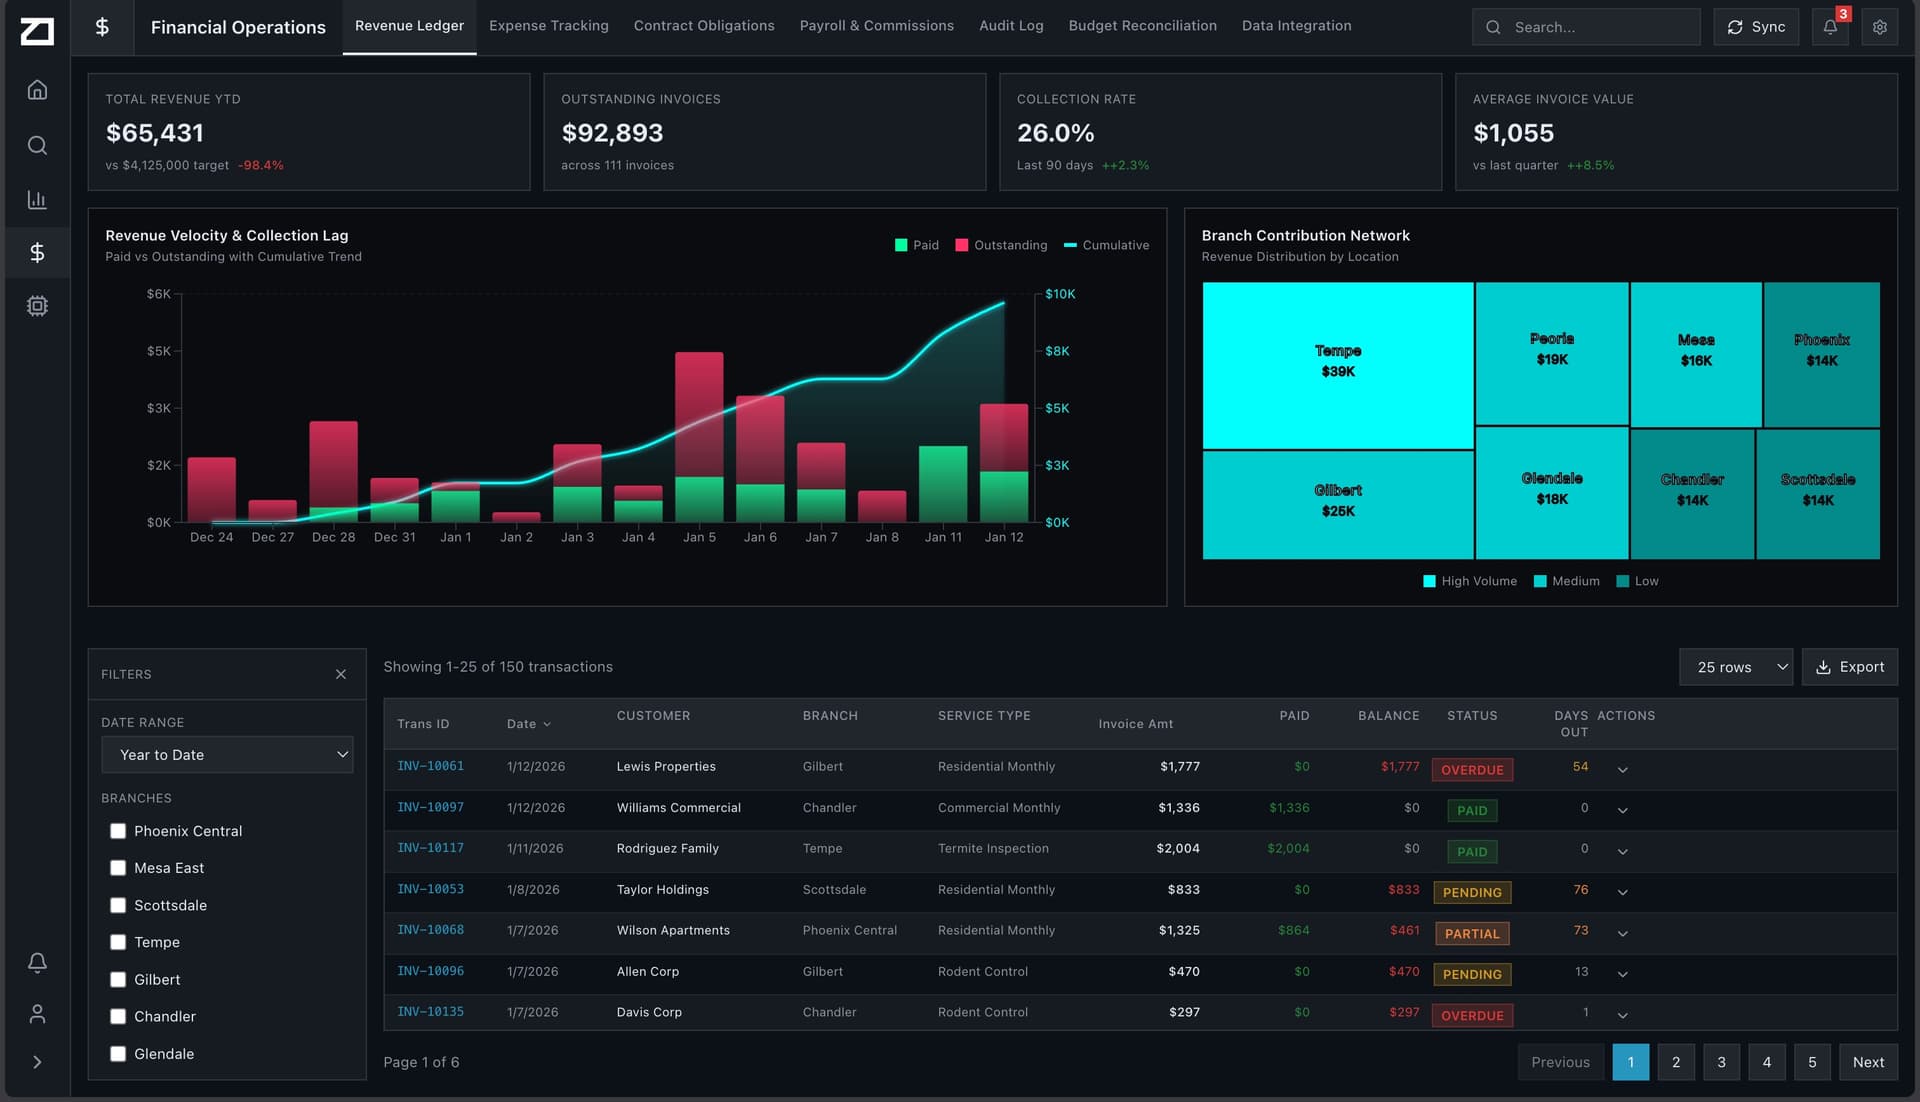Open the Analytics bar-chart icon in sidebar
The image size is (1920, 1102).
37,199
